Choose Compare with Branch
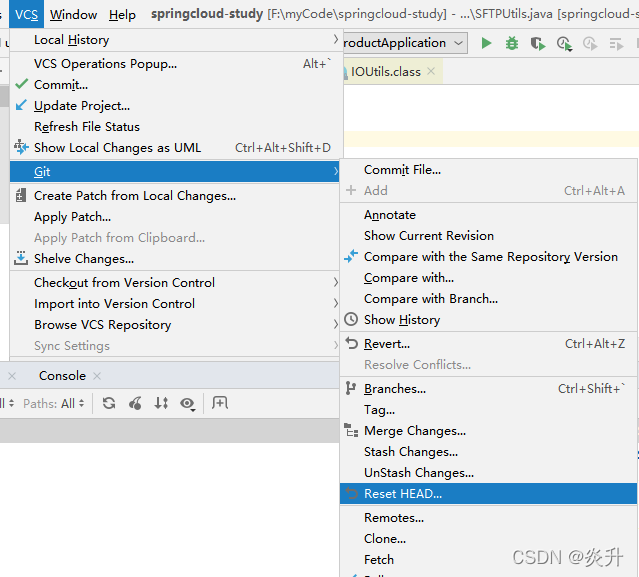The width and height of the screenshot is (639, 577). [488, 299]
